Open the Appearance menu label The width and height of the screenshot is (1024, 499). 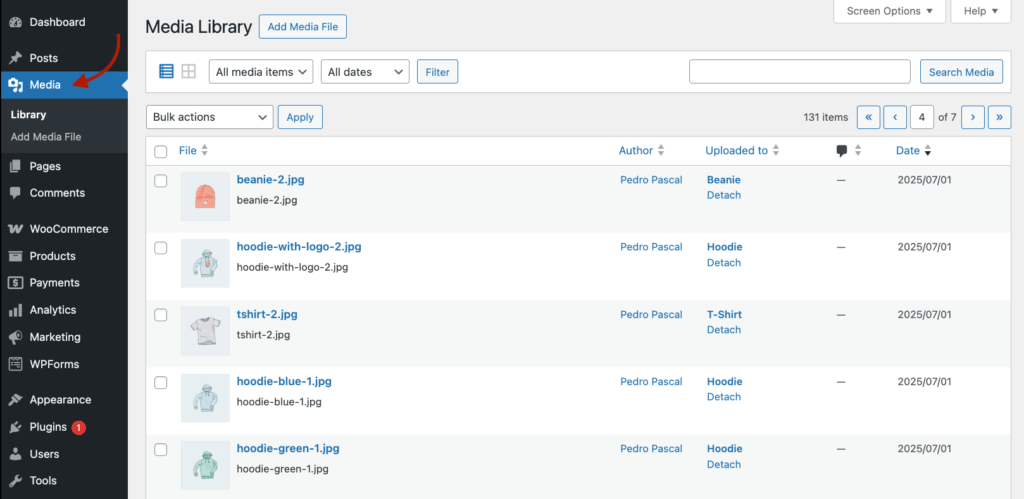pyautogui.click(x=60, y=400)
